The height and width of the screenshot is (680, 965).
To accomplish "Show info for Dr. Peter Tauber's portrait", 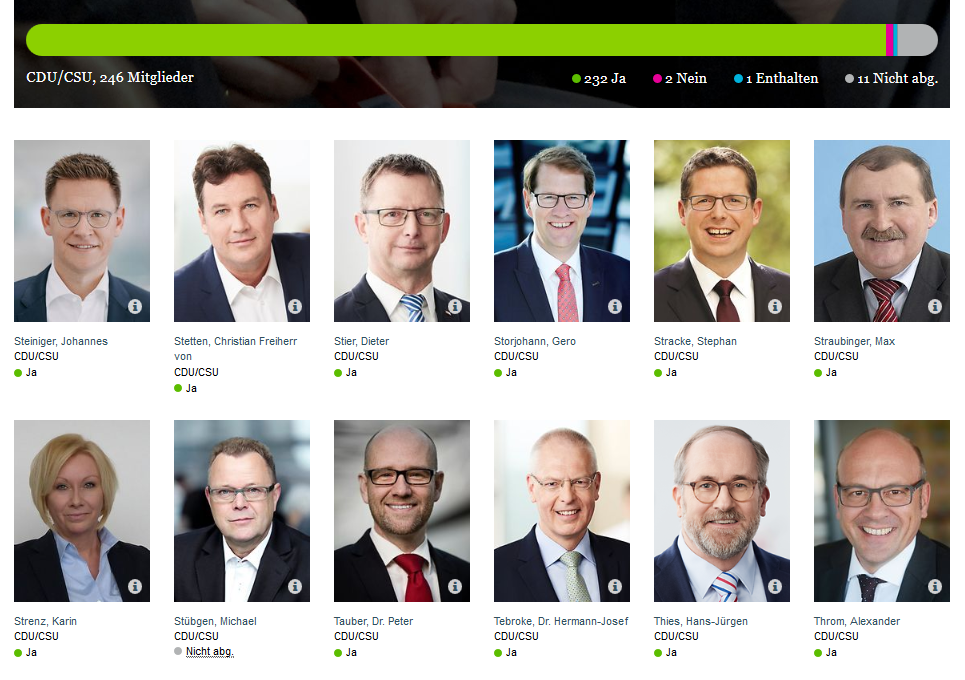I will 455,586.
